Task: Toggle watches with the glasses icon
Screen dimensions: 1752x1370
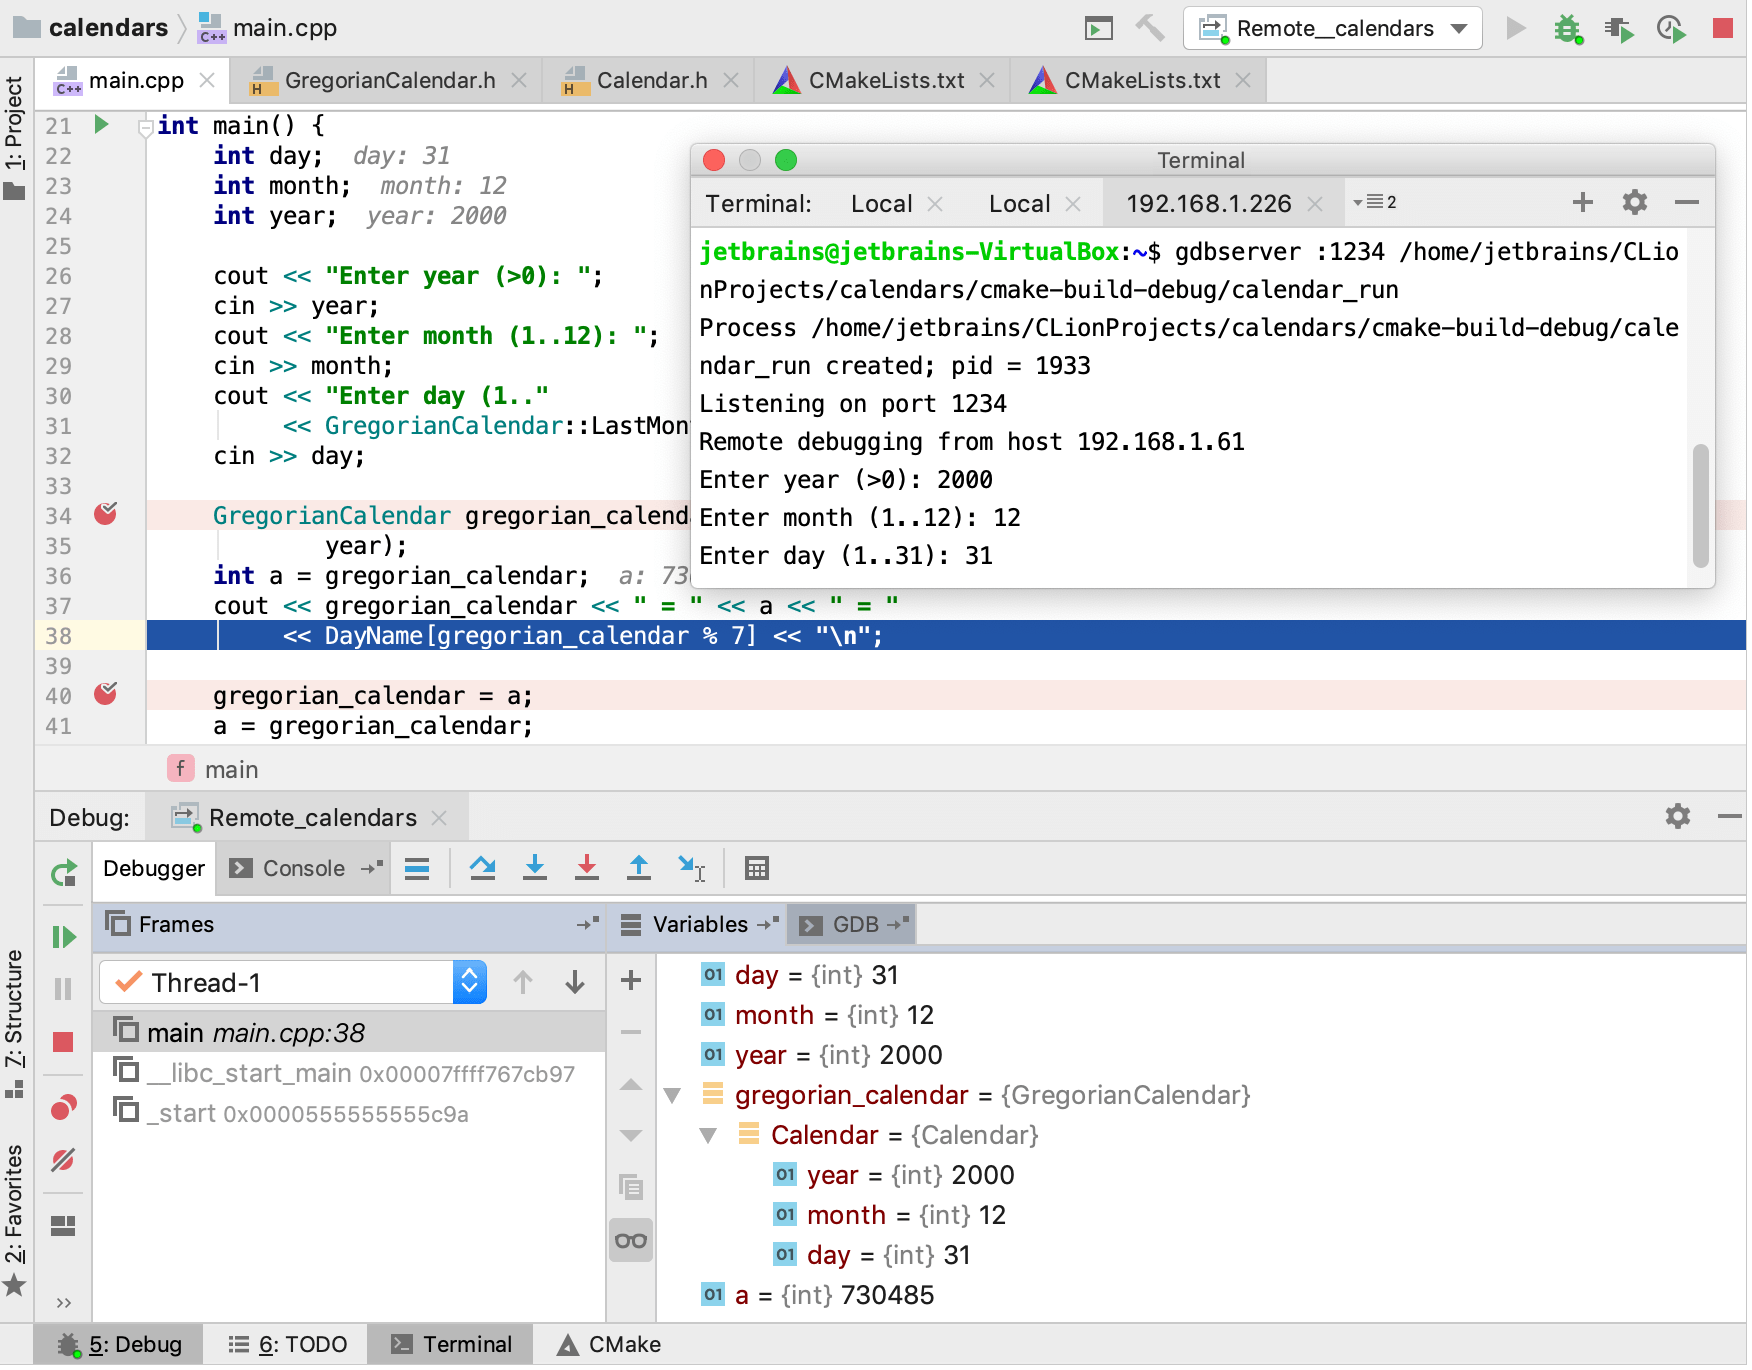Action: tap(630, 1240)
